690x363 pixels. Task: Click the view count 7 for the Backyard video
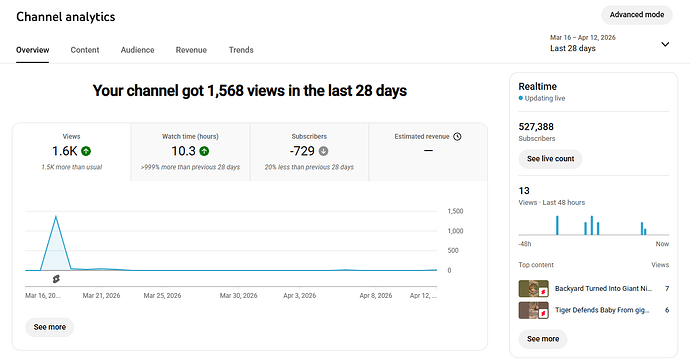[x=667, y=289]
